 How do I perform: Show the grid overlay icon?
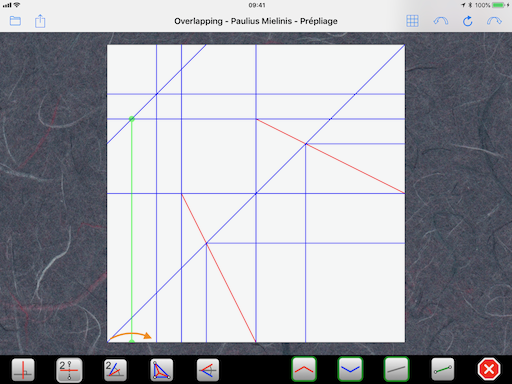[412, 21]
